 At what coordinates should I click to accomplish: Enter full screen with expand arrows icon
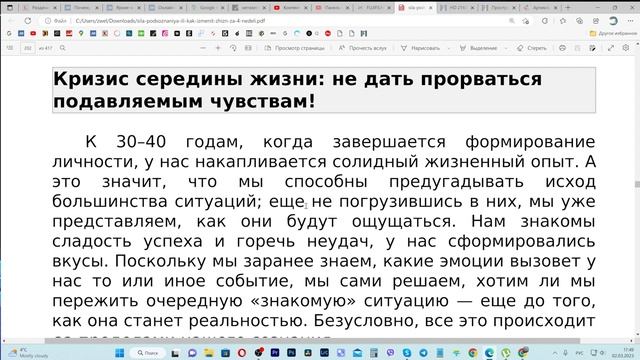click(x=611, y=48)
